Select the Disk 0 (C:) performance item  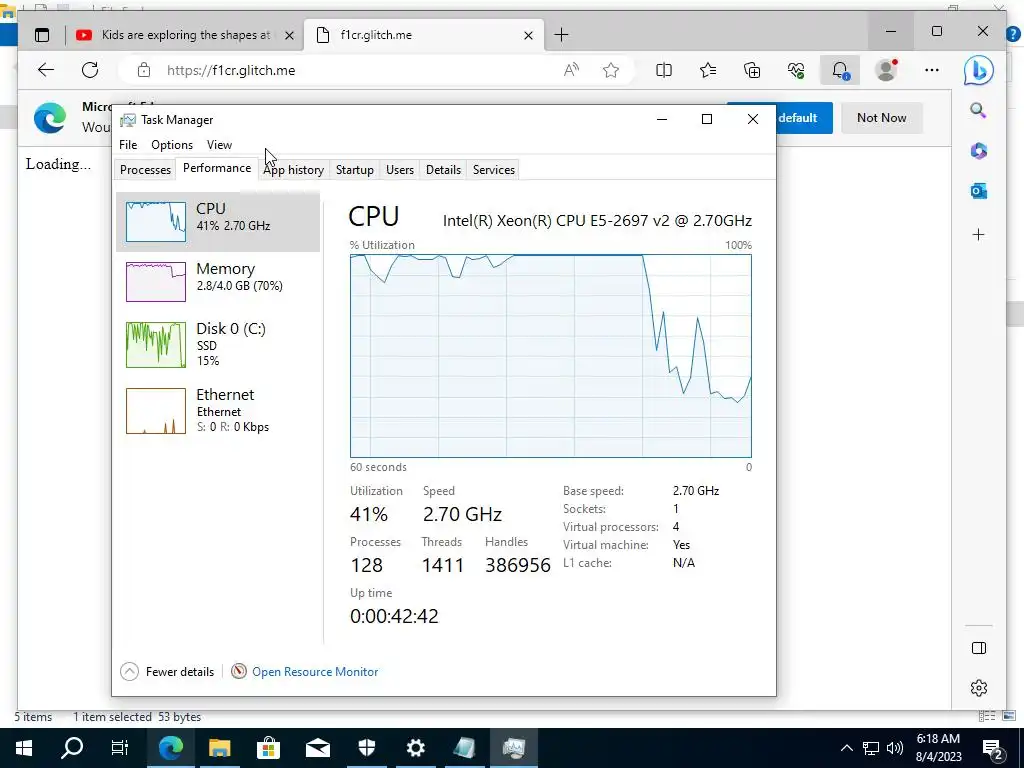coord(218,344)
